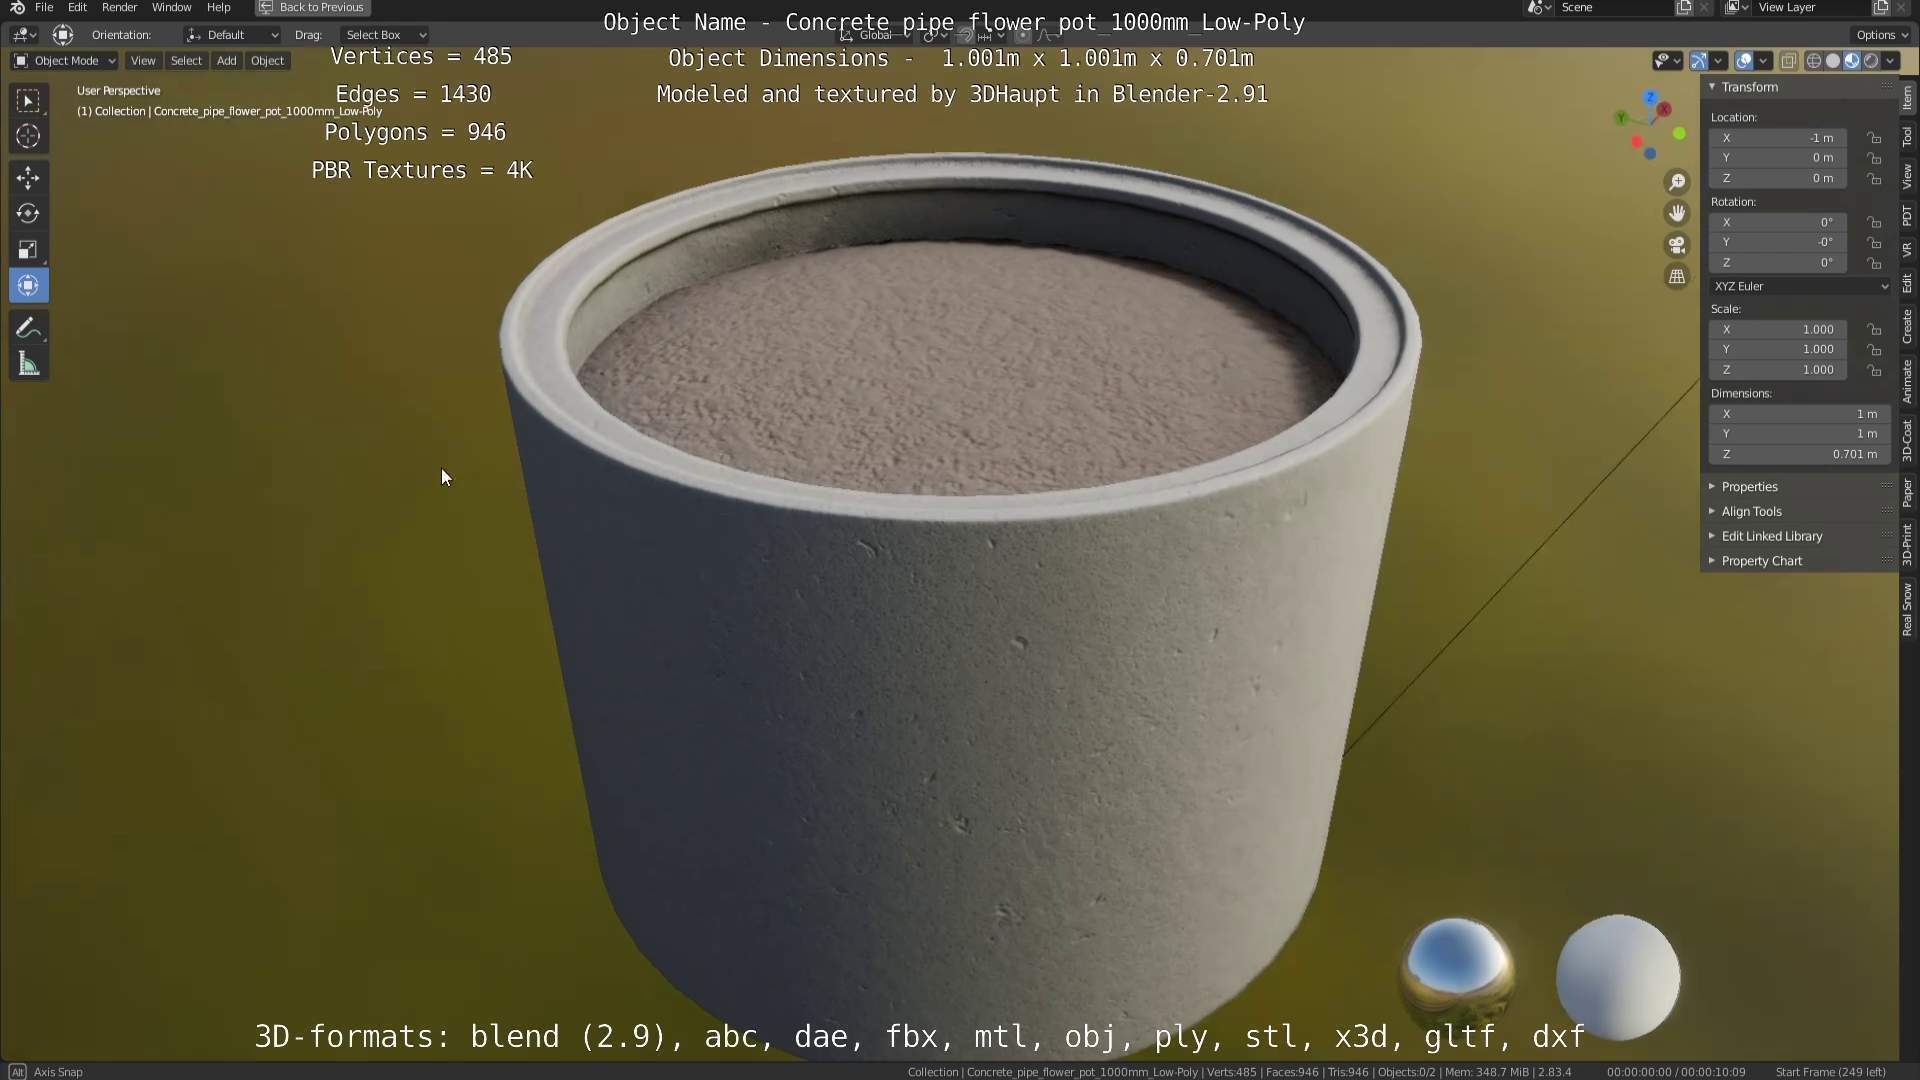The height and width of the screenshot is (1080, 1920).
Task: Switch to Material Preview shading
Action: pos(1852,61)
